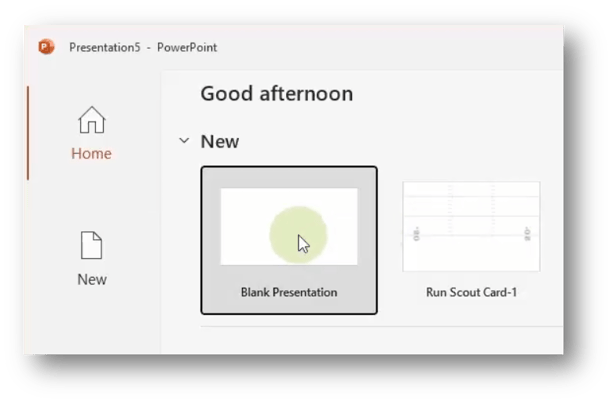Image resolution: width=613 pixels, height=403 pixels.
Task: Click the Presentation5 - PowerPoint title text
Action: [143, 47]
